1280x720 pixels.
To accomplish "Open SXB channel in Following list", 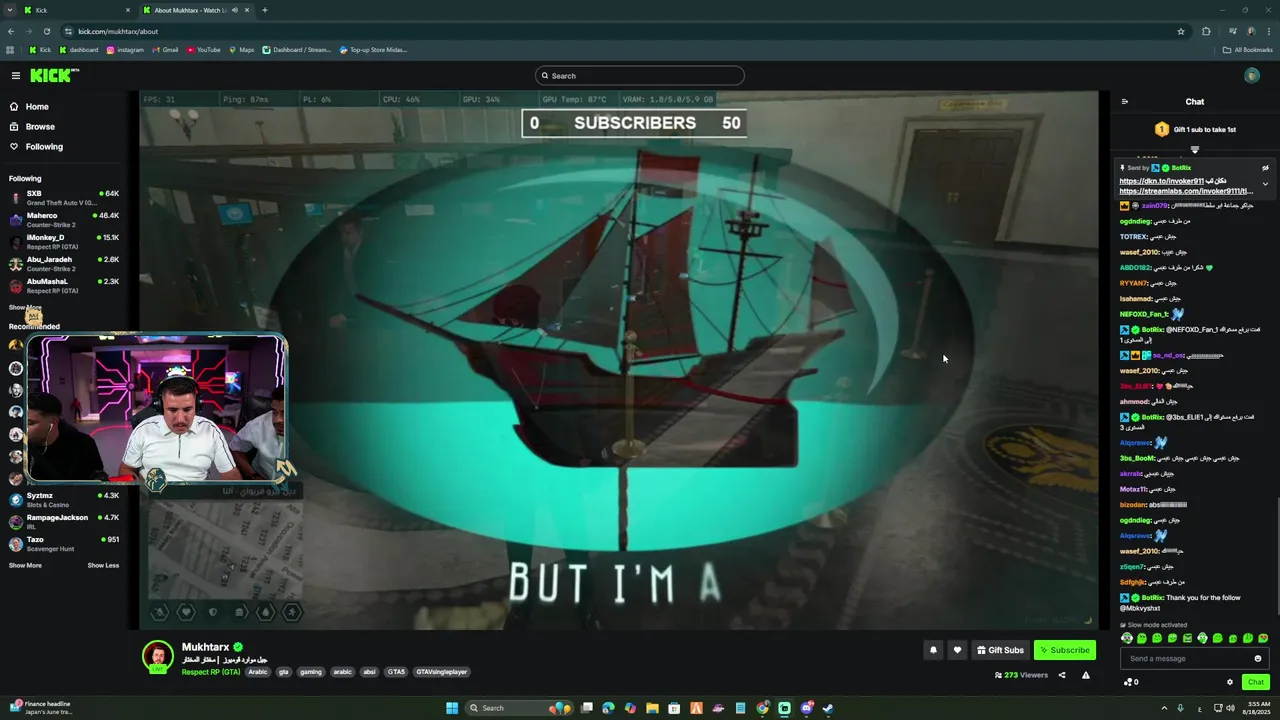I will (x=64, y=198).
